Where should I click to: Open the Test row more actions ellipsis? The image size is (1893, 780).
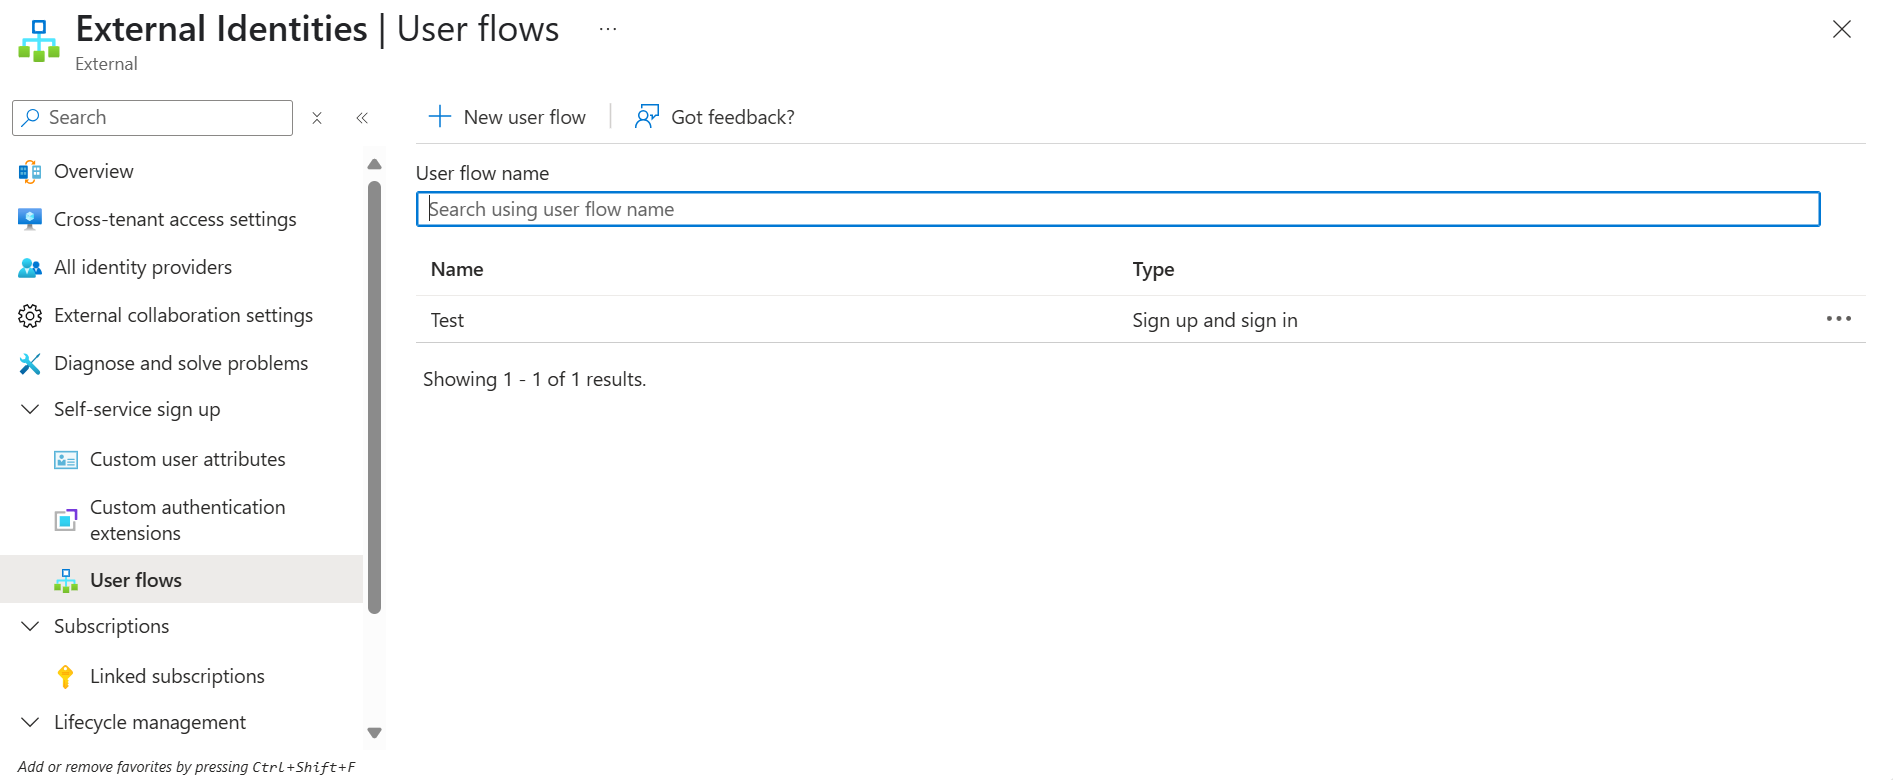(x=1839, y=319)
